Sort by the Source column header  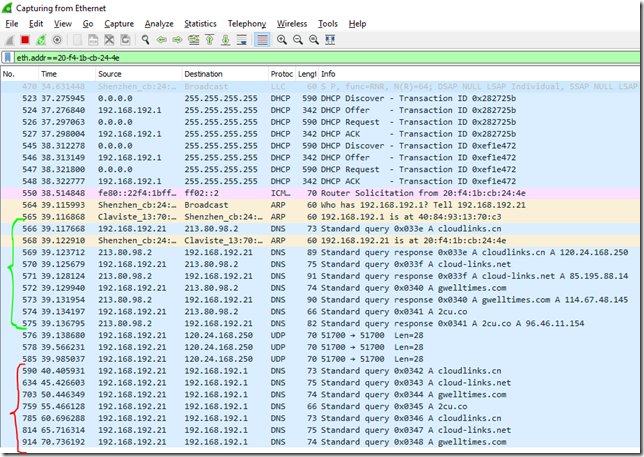[139, 74]
